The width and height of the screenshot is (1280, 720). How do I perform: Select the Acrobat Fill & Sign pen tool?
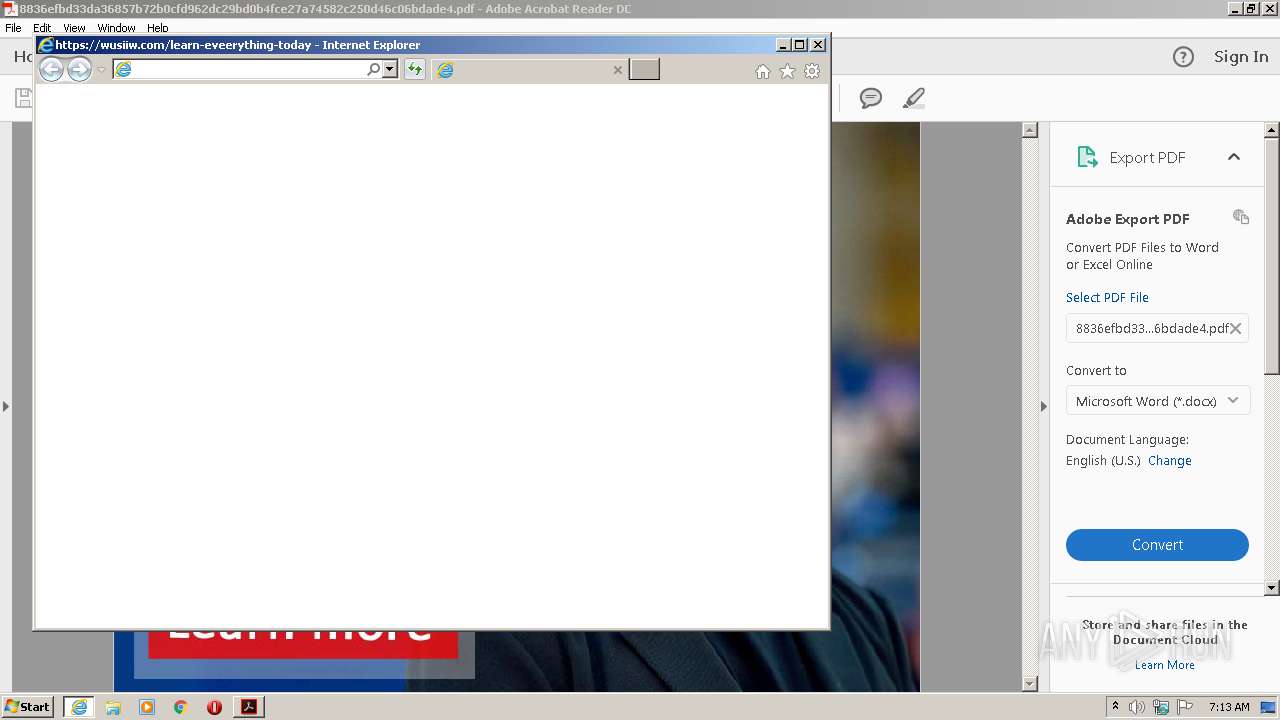coord(913,98)
